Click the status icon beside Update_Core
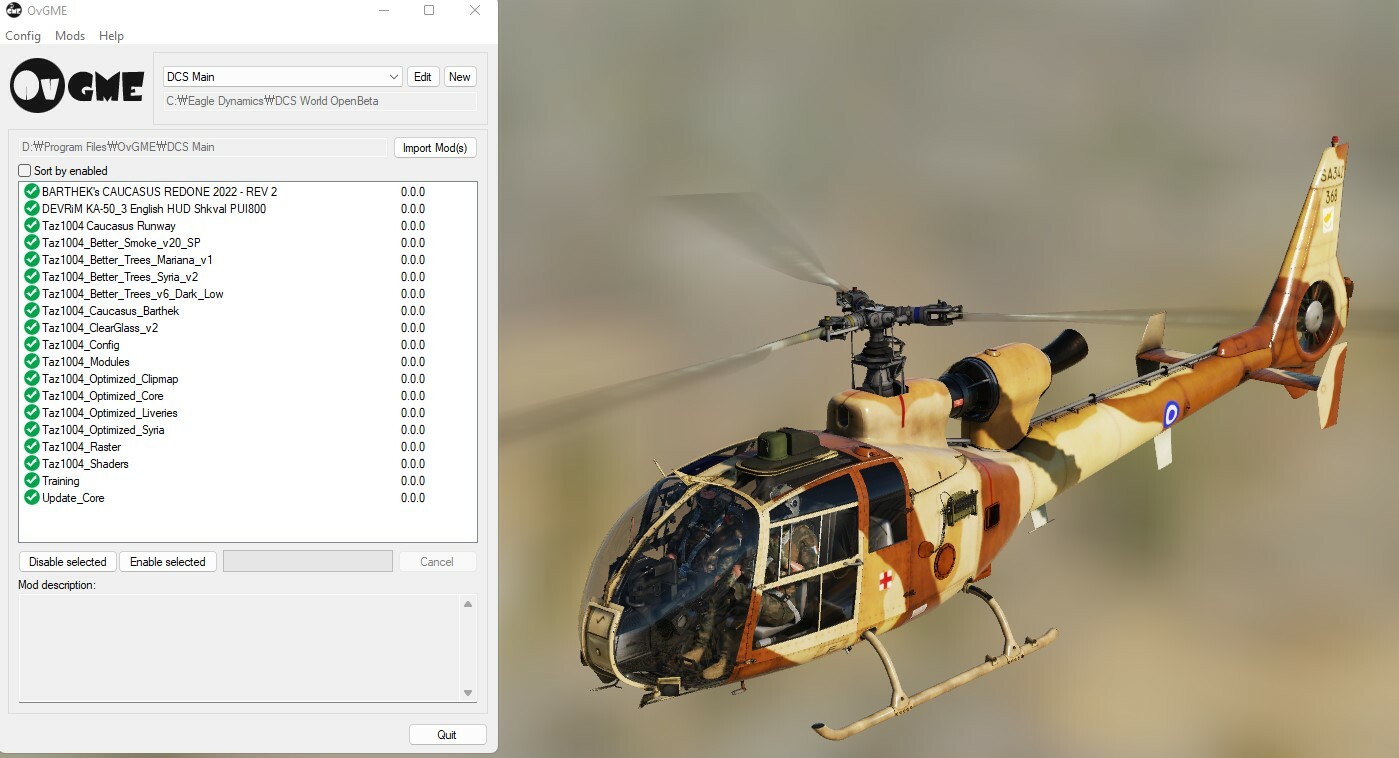Screen dimensions: 1399x758 tap(29, 498)
